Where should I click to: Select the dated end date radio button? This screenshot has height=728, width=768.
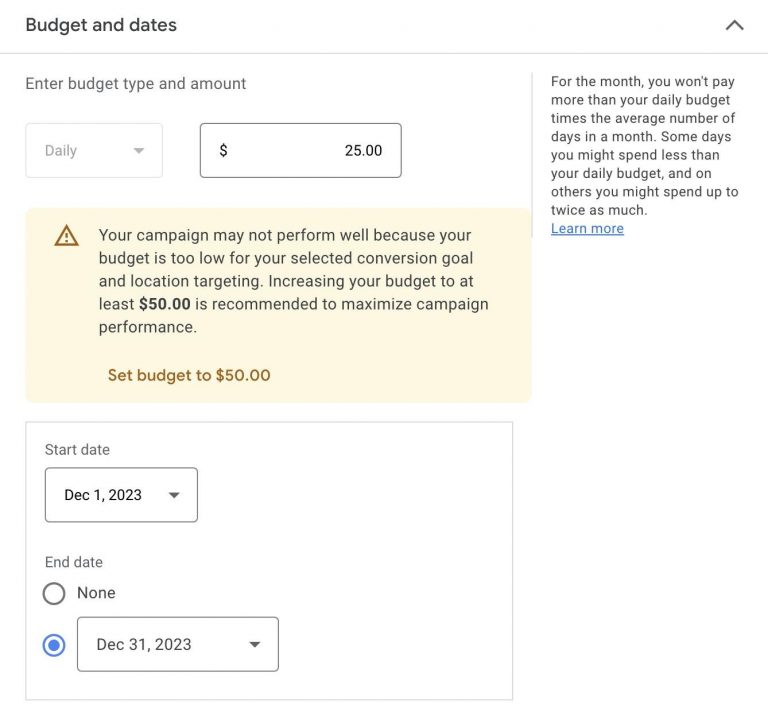coord(54,645)
